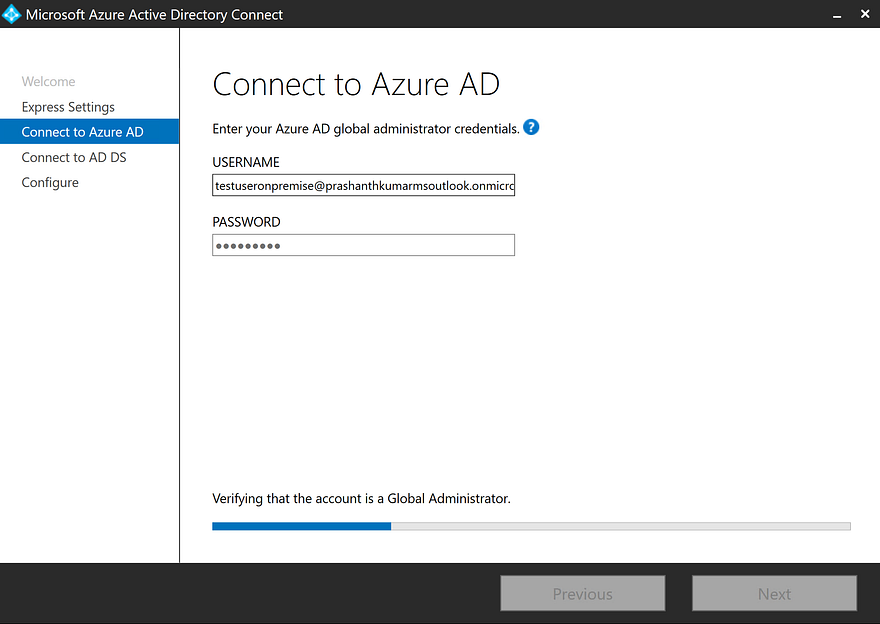Screen dimensions: 880x624
Task: Go to the Welcome step
Action: (x=48, y=82)
